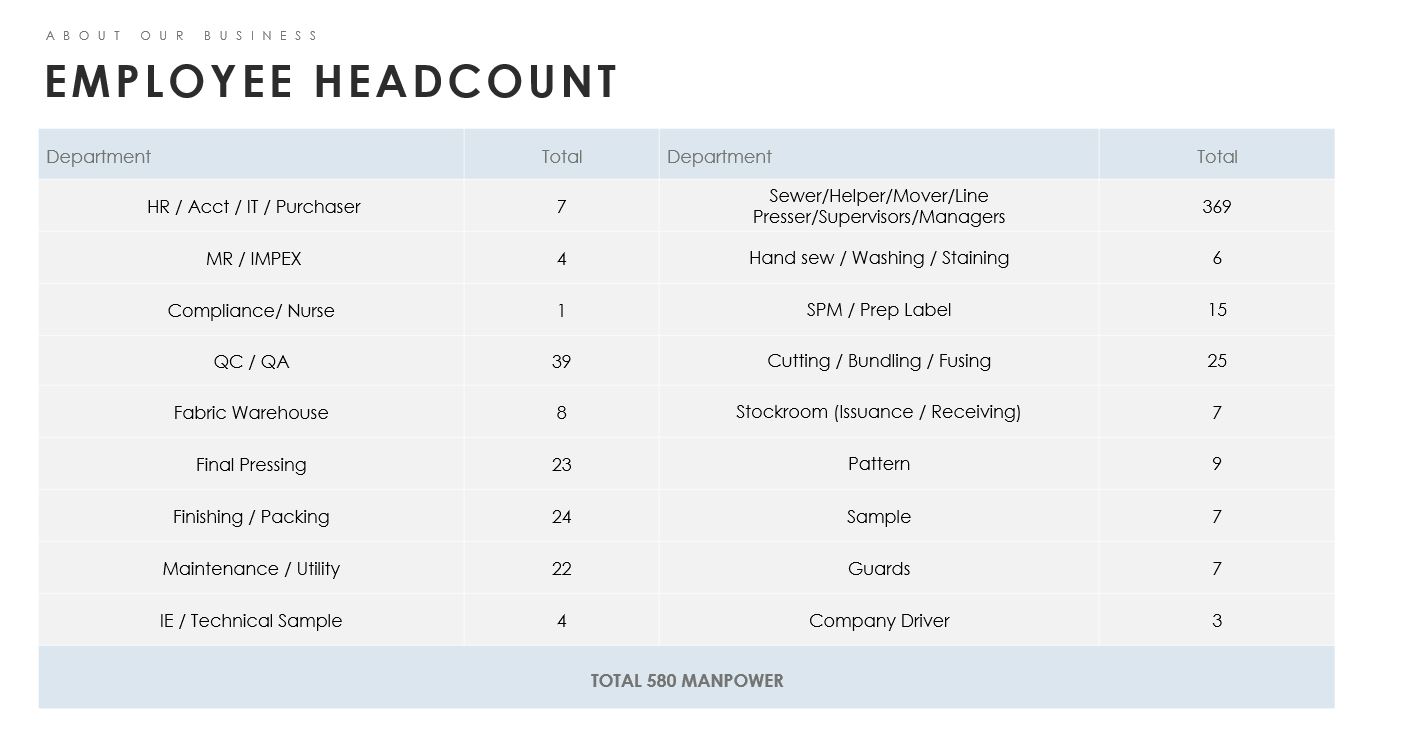This screenshot has height=734, width=1408.
Task: Click the Hand sew / Washing / Staining cell
Action: [x=878, y=258]
